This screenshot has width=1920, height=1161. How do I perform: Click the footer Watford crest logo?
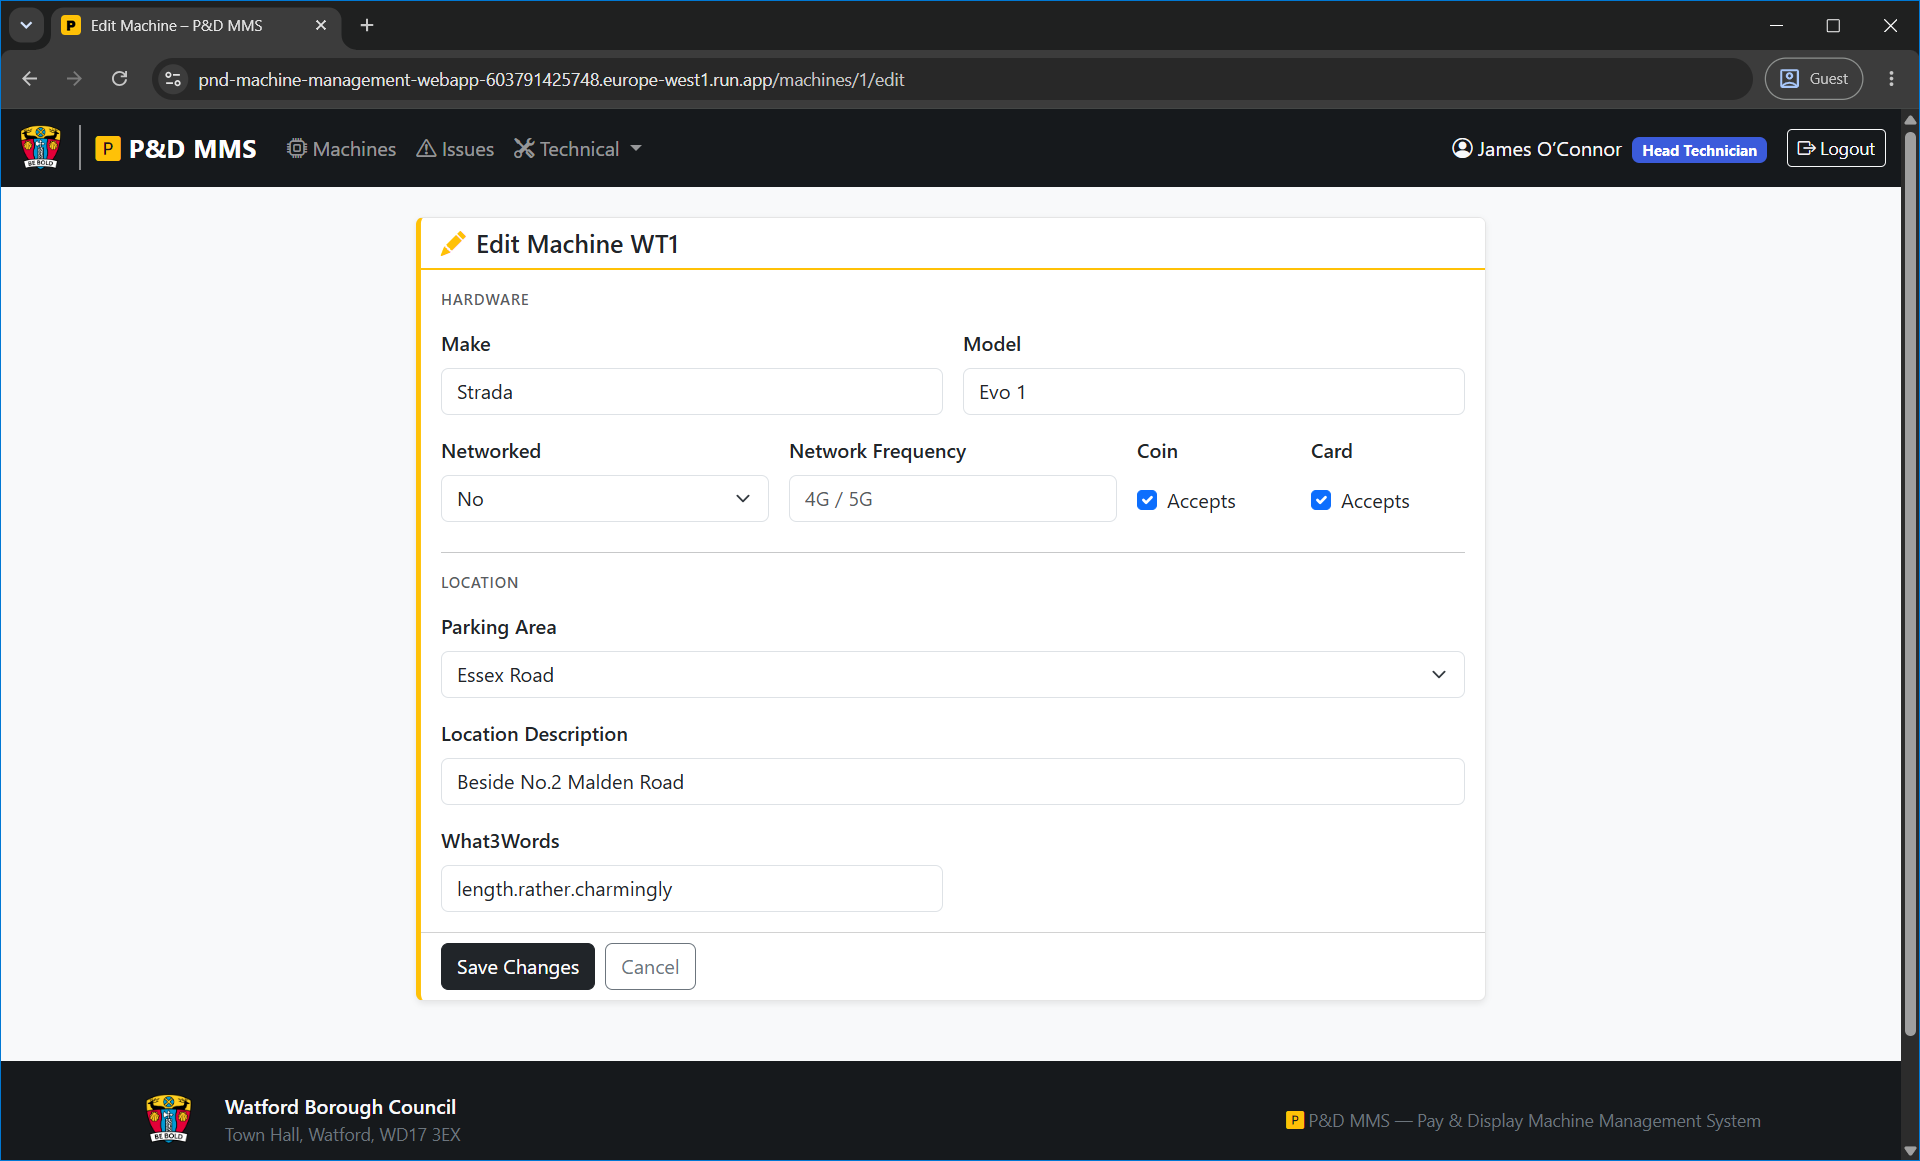[168, 1118]
